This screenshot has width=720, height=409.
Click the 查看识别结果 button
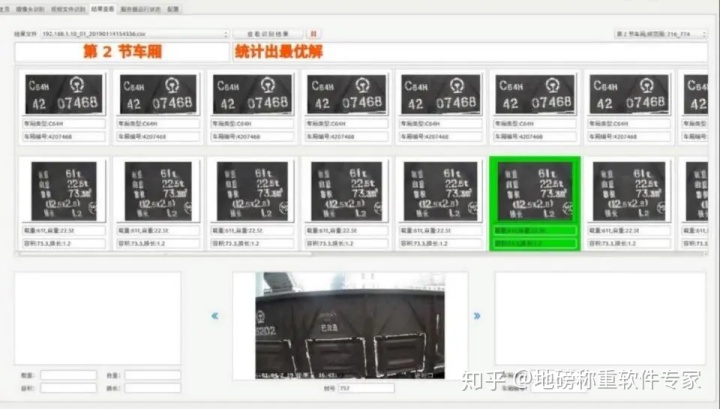(268, 34)
